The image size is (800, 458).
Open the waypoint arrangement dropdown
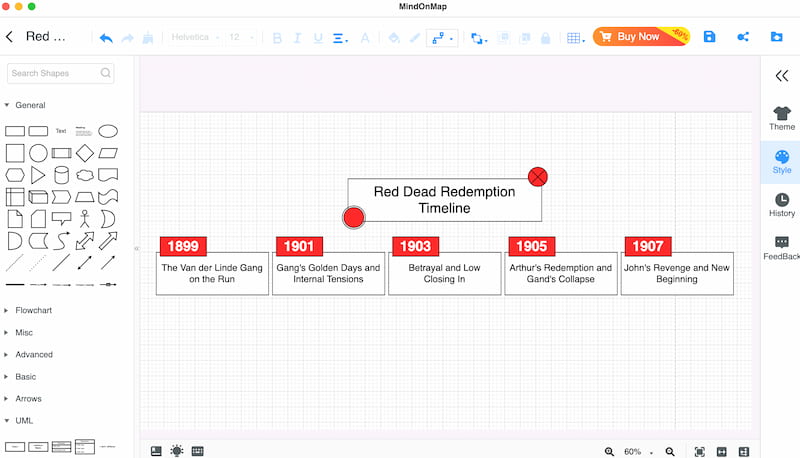tap(479, 38)
